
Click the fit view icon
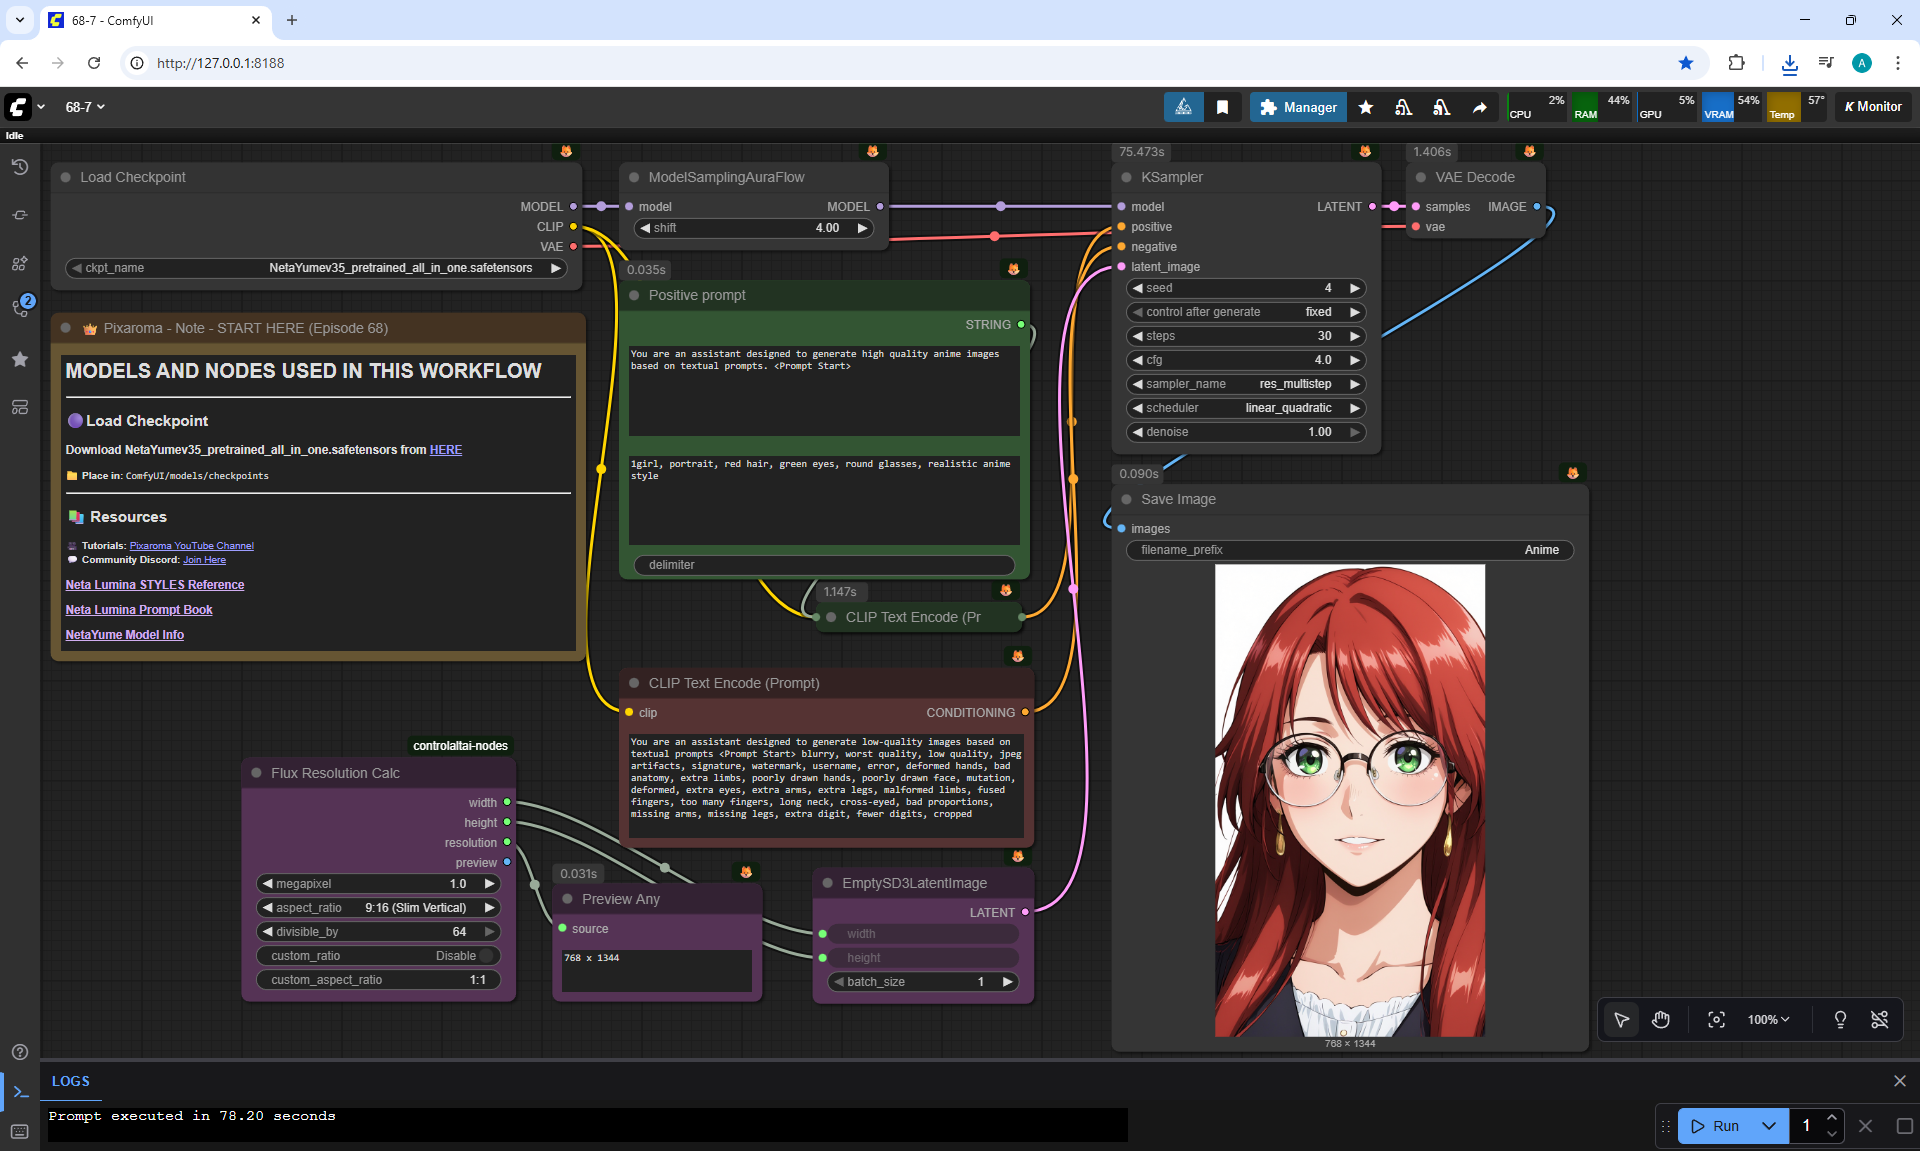point(1716,1019)
